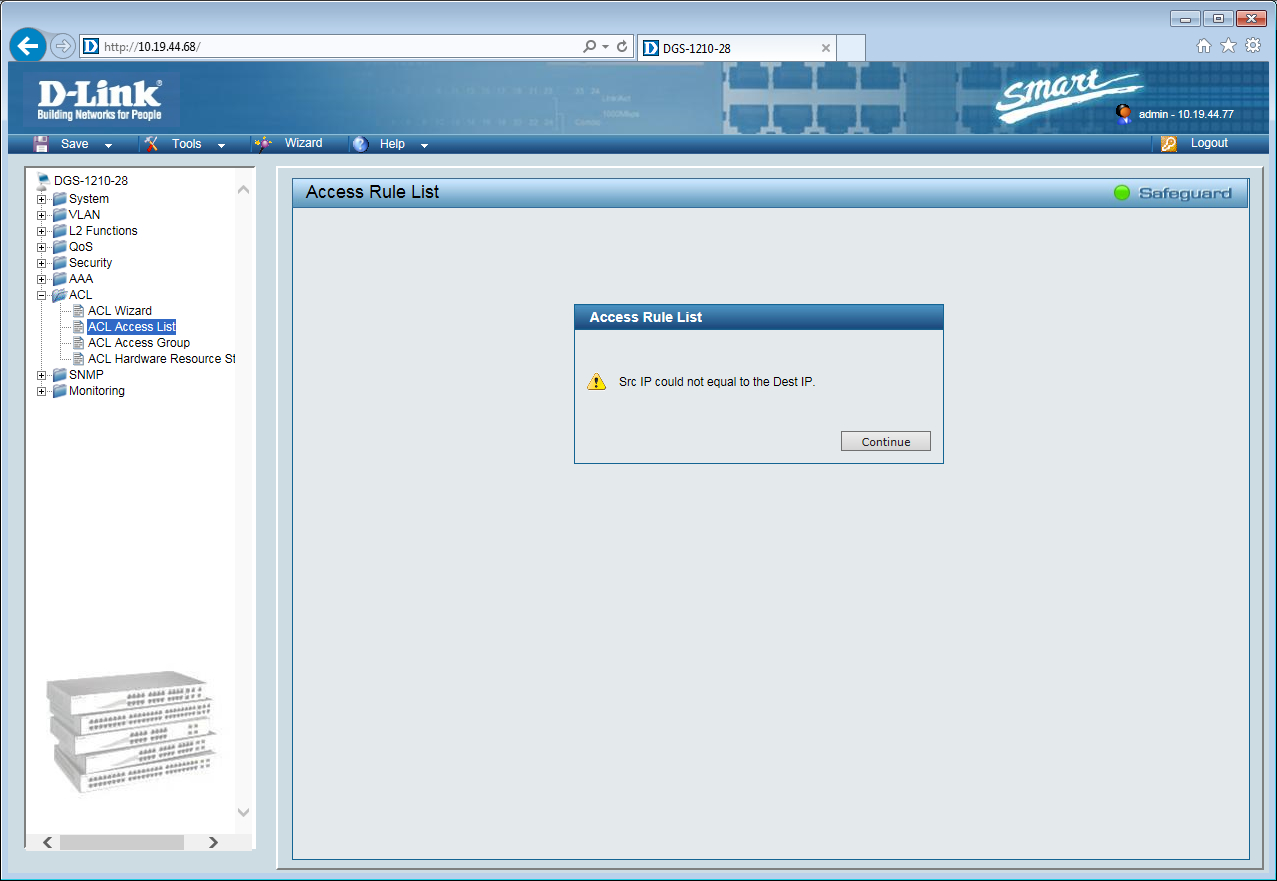The width and height of the screenshot is (1277, 881).
Task: Click the browser Forward button
Action: click(x=63, y=46)
